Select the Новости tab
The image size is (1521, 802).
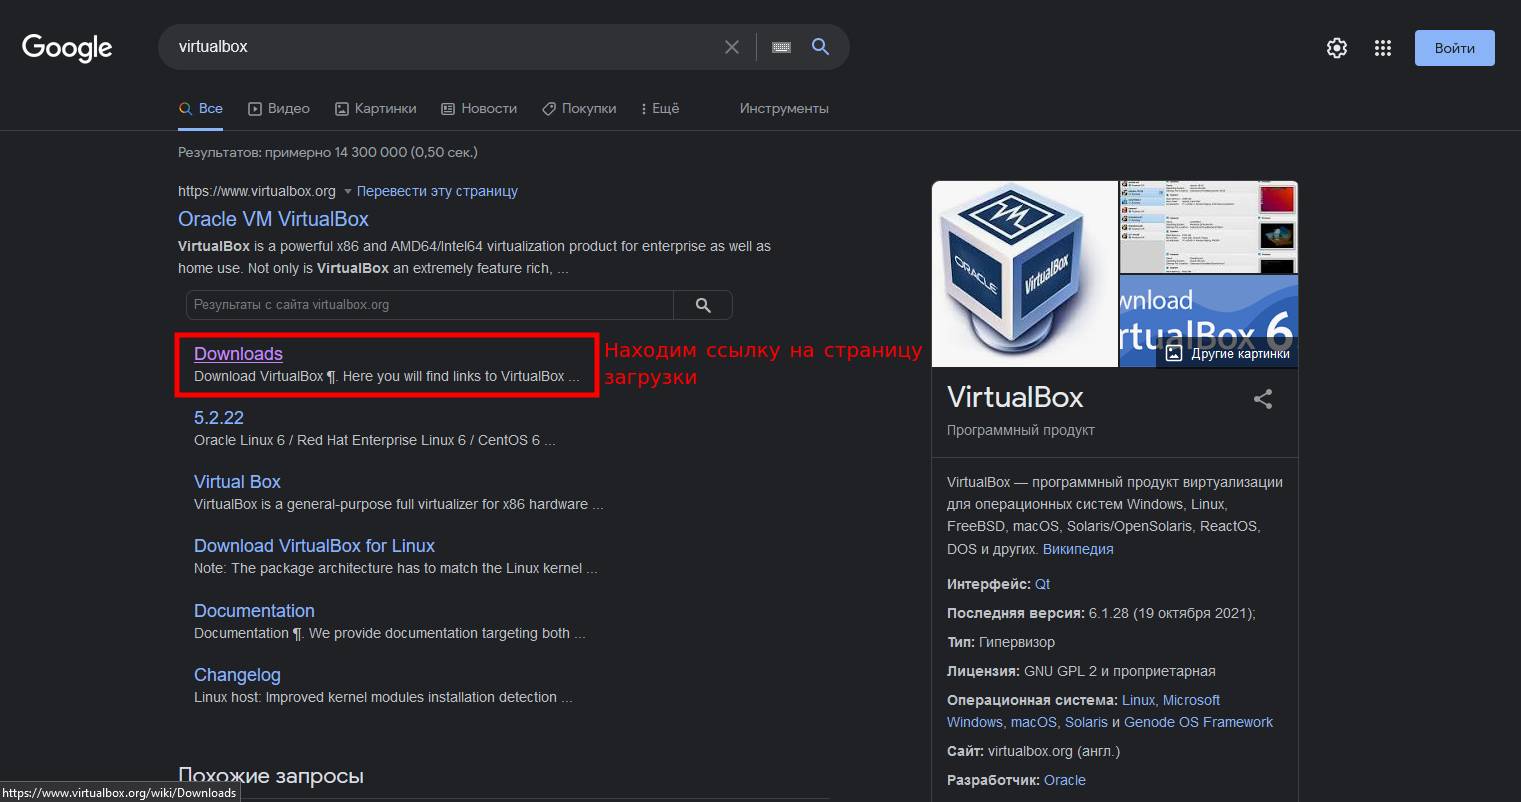479,108
